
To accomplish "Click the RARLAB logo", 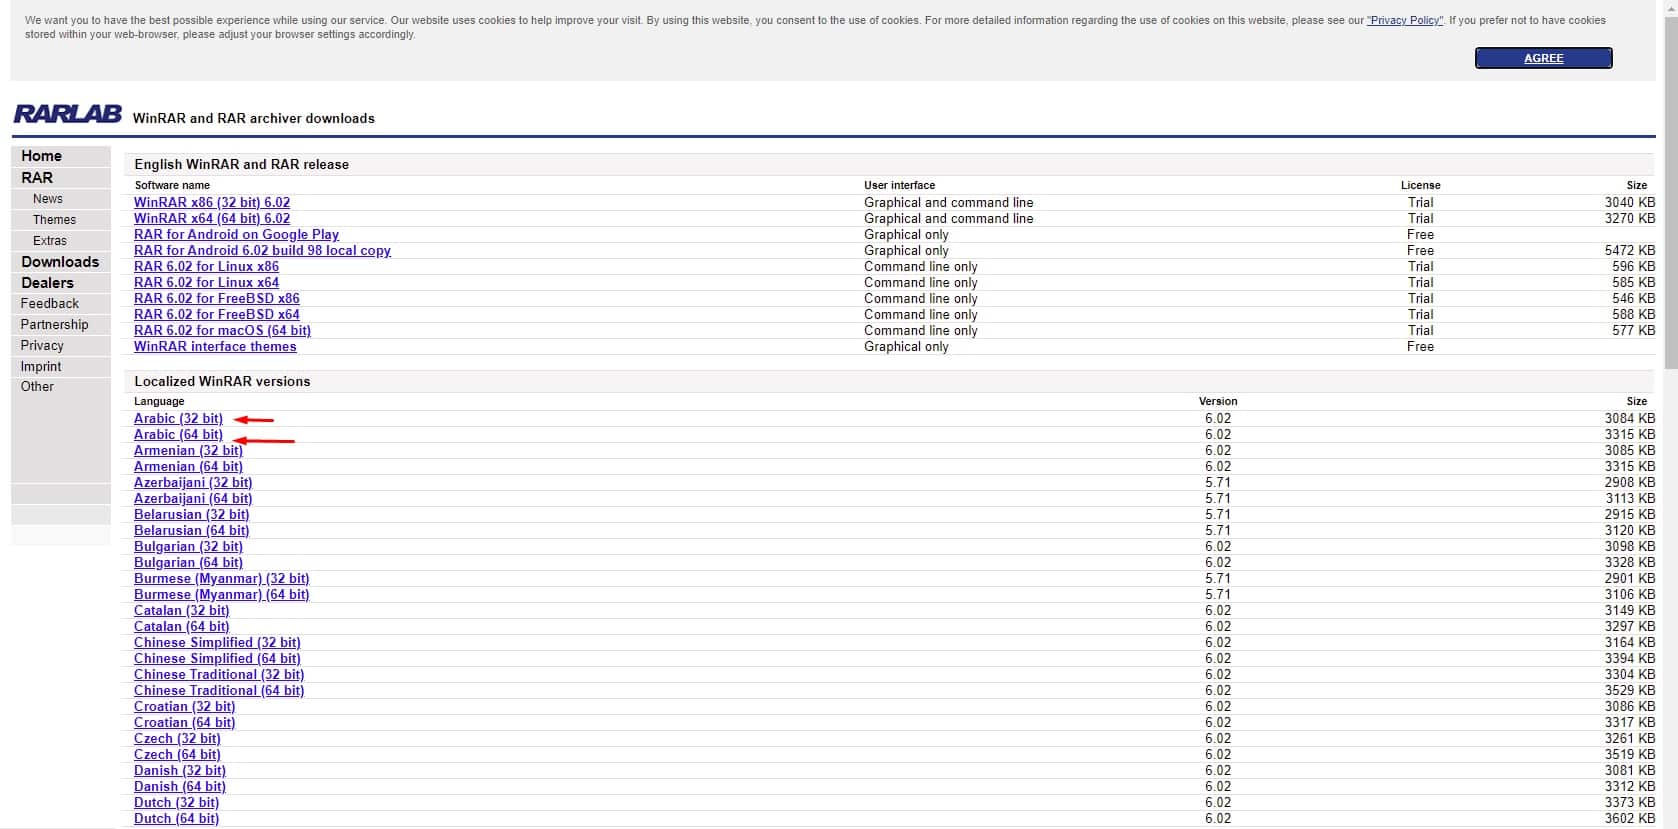I will pyautogui.click(x=67, y=114).
